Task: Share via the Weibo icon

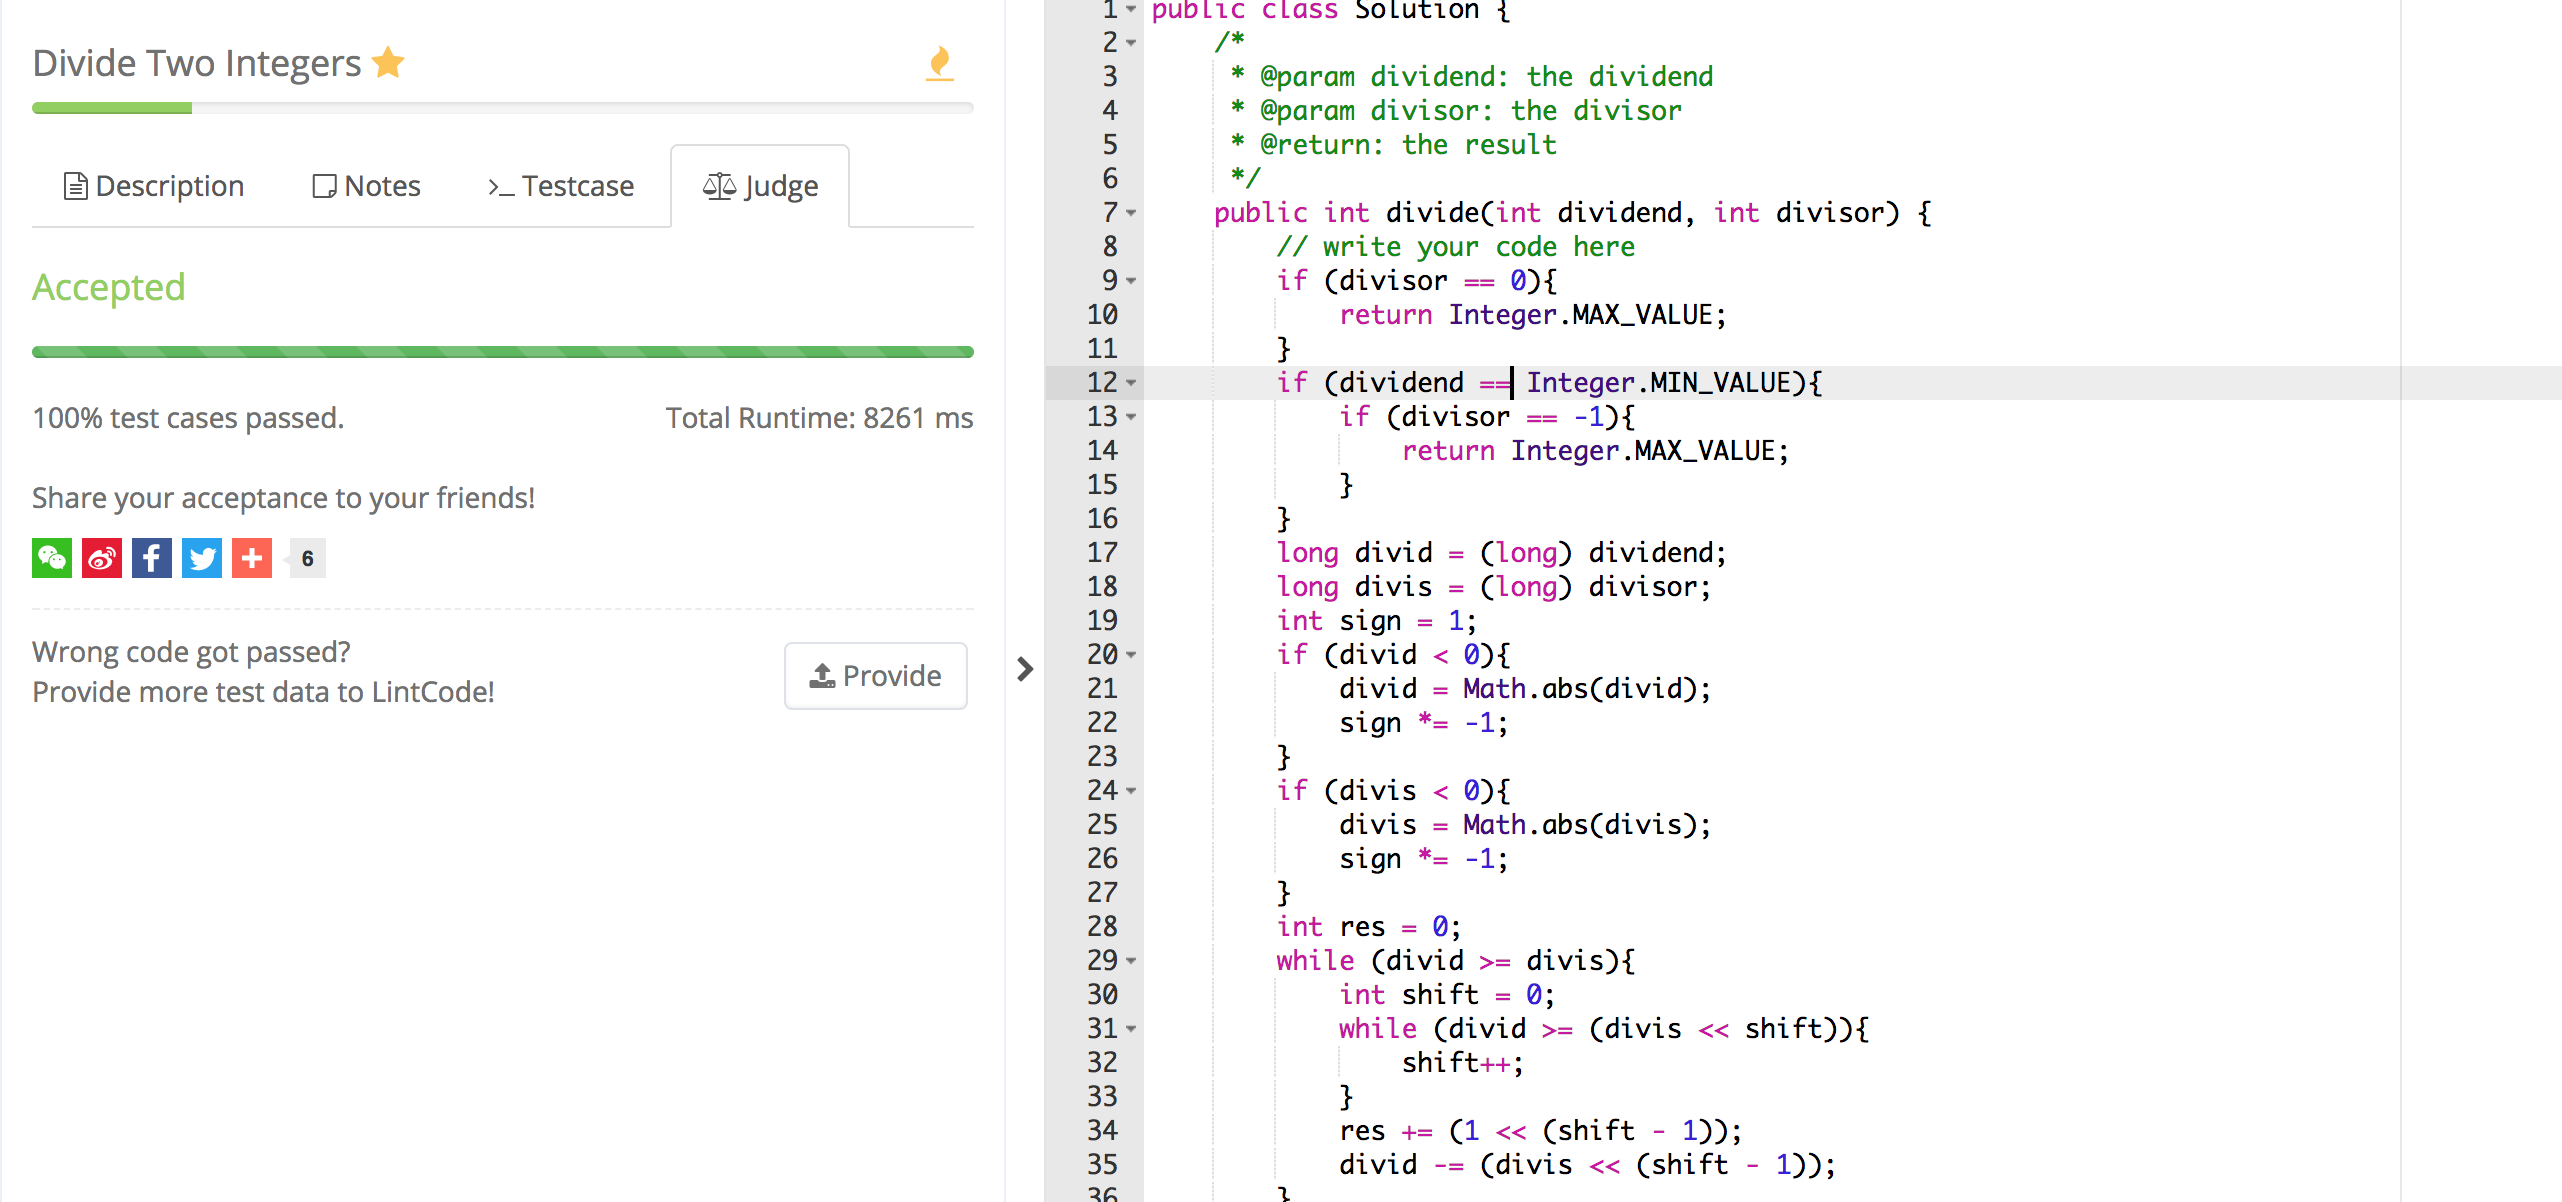Action: (x=102, y=558)
